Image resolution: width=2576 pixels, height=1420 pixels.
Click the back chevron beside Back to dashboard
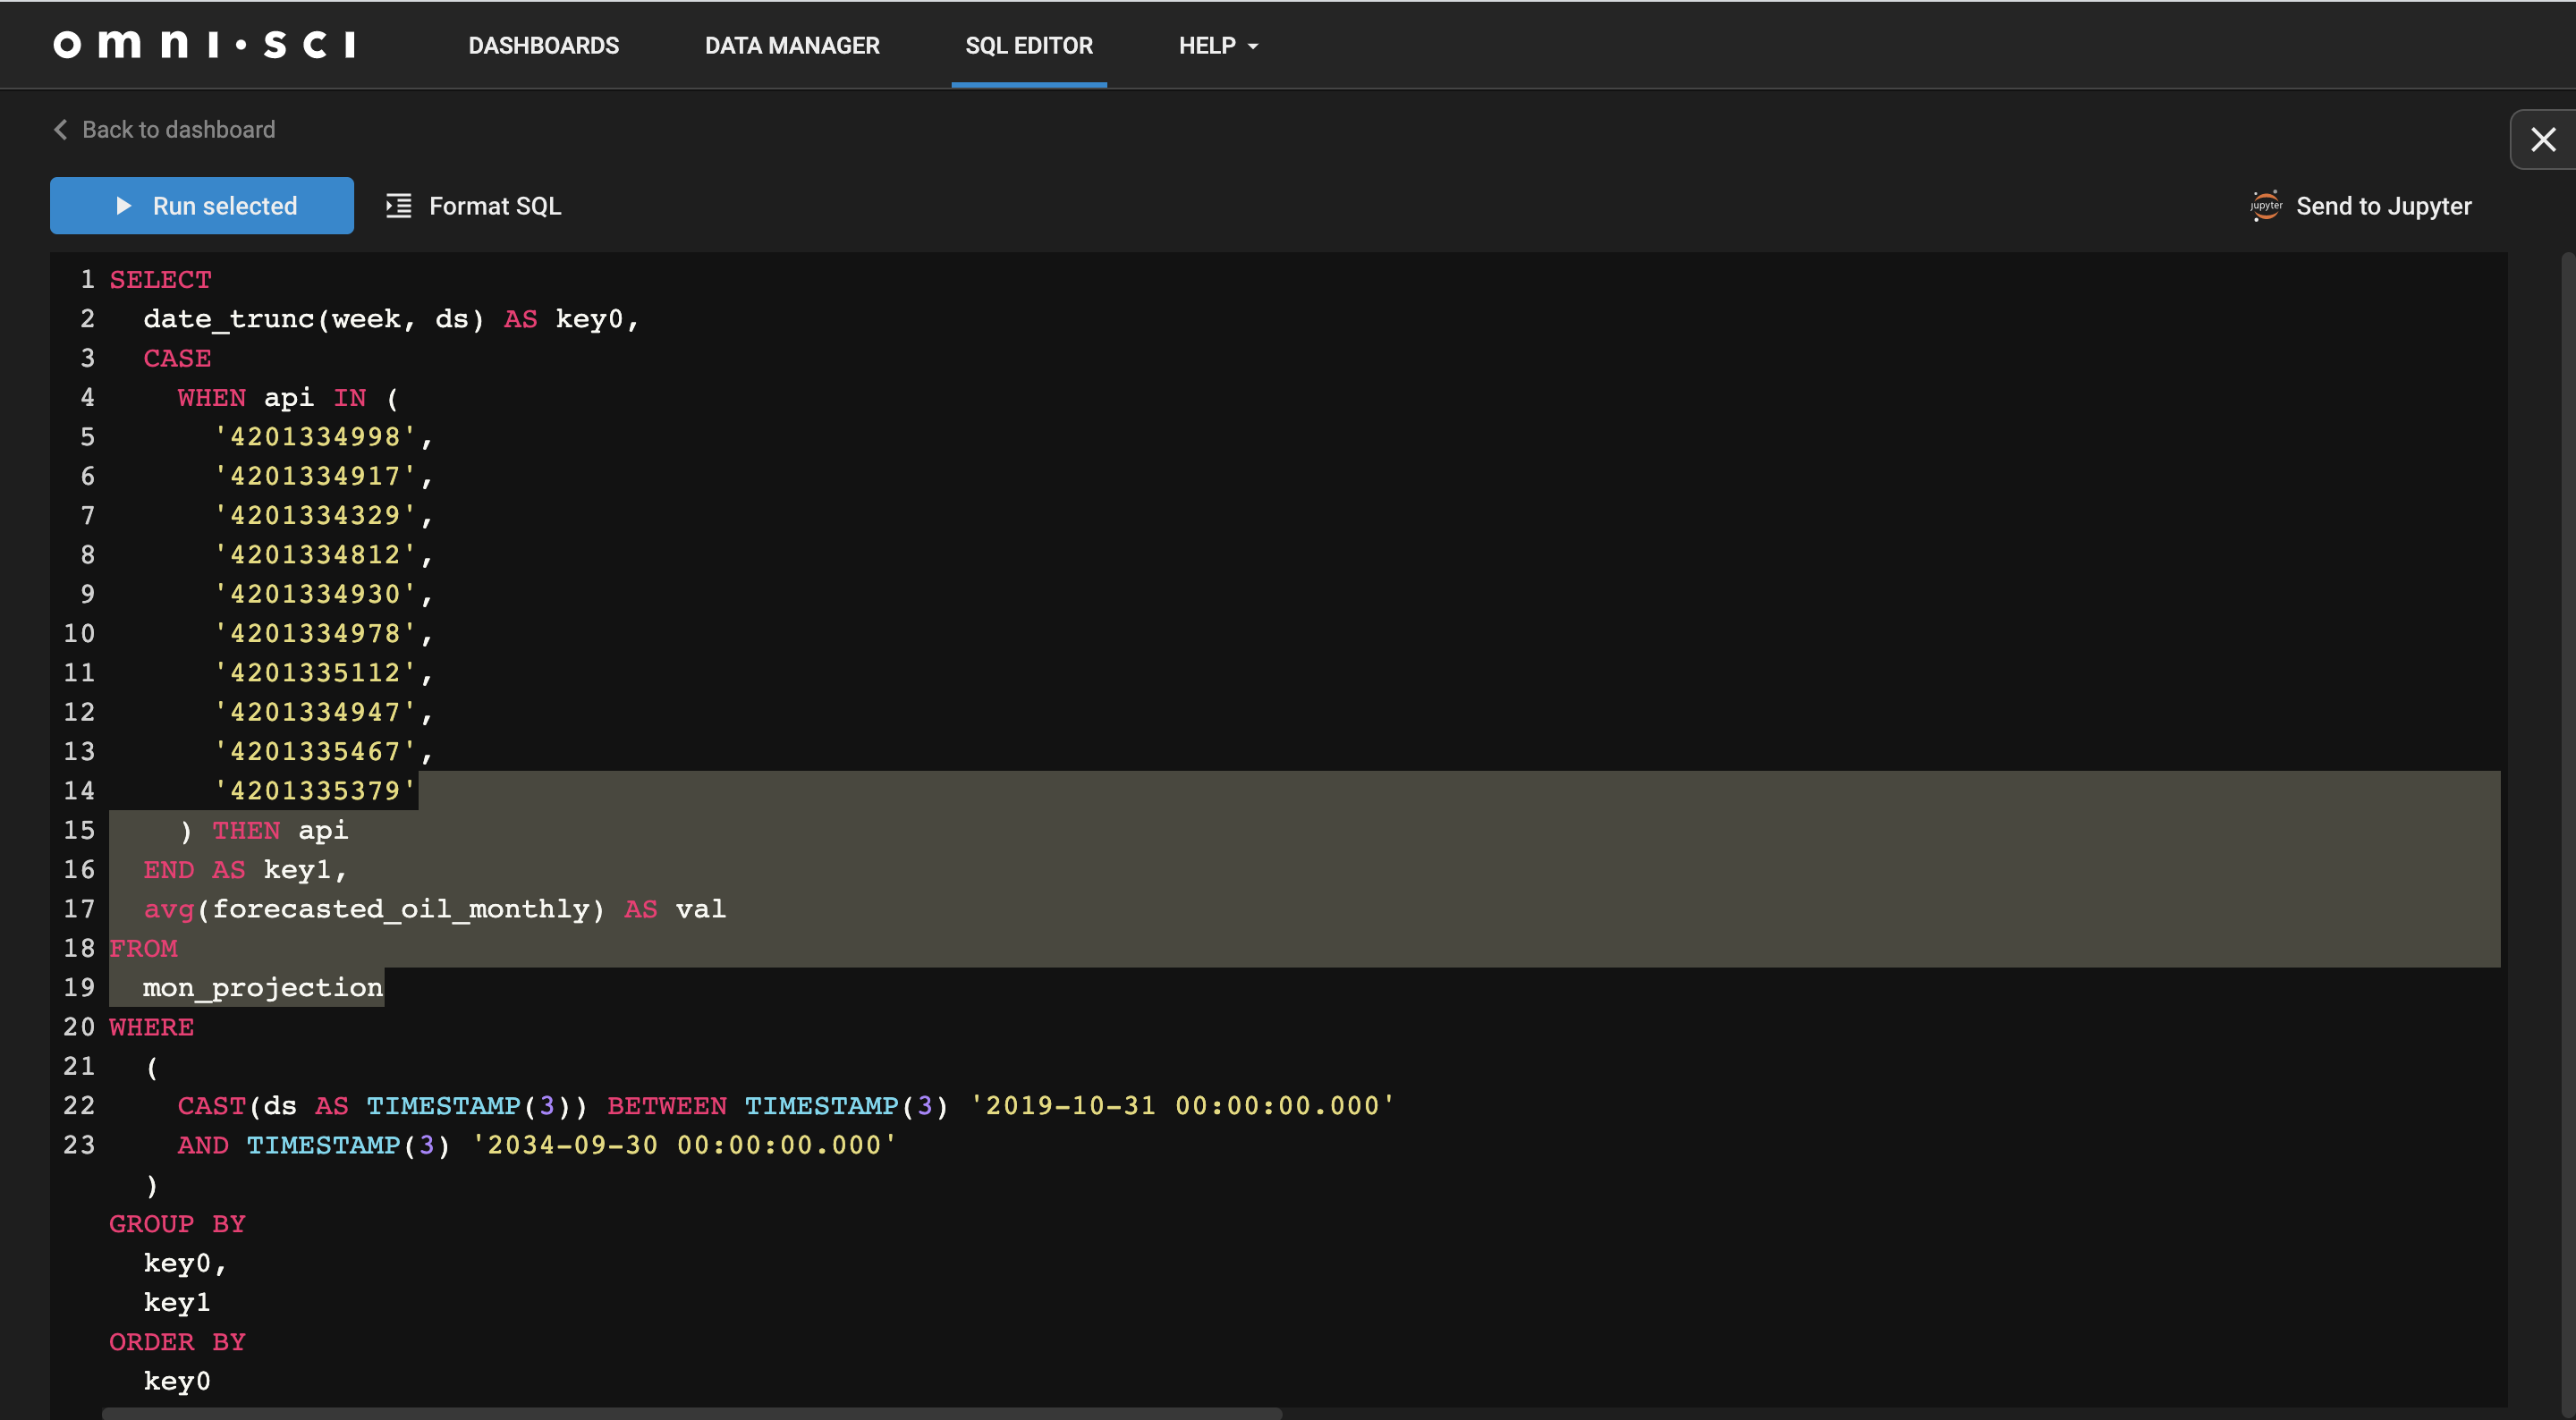[59, 129]
